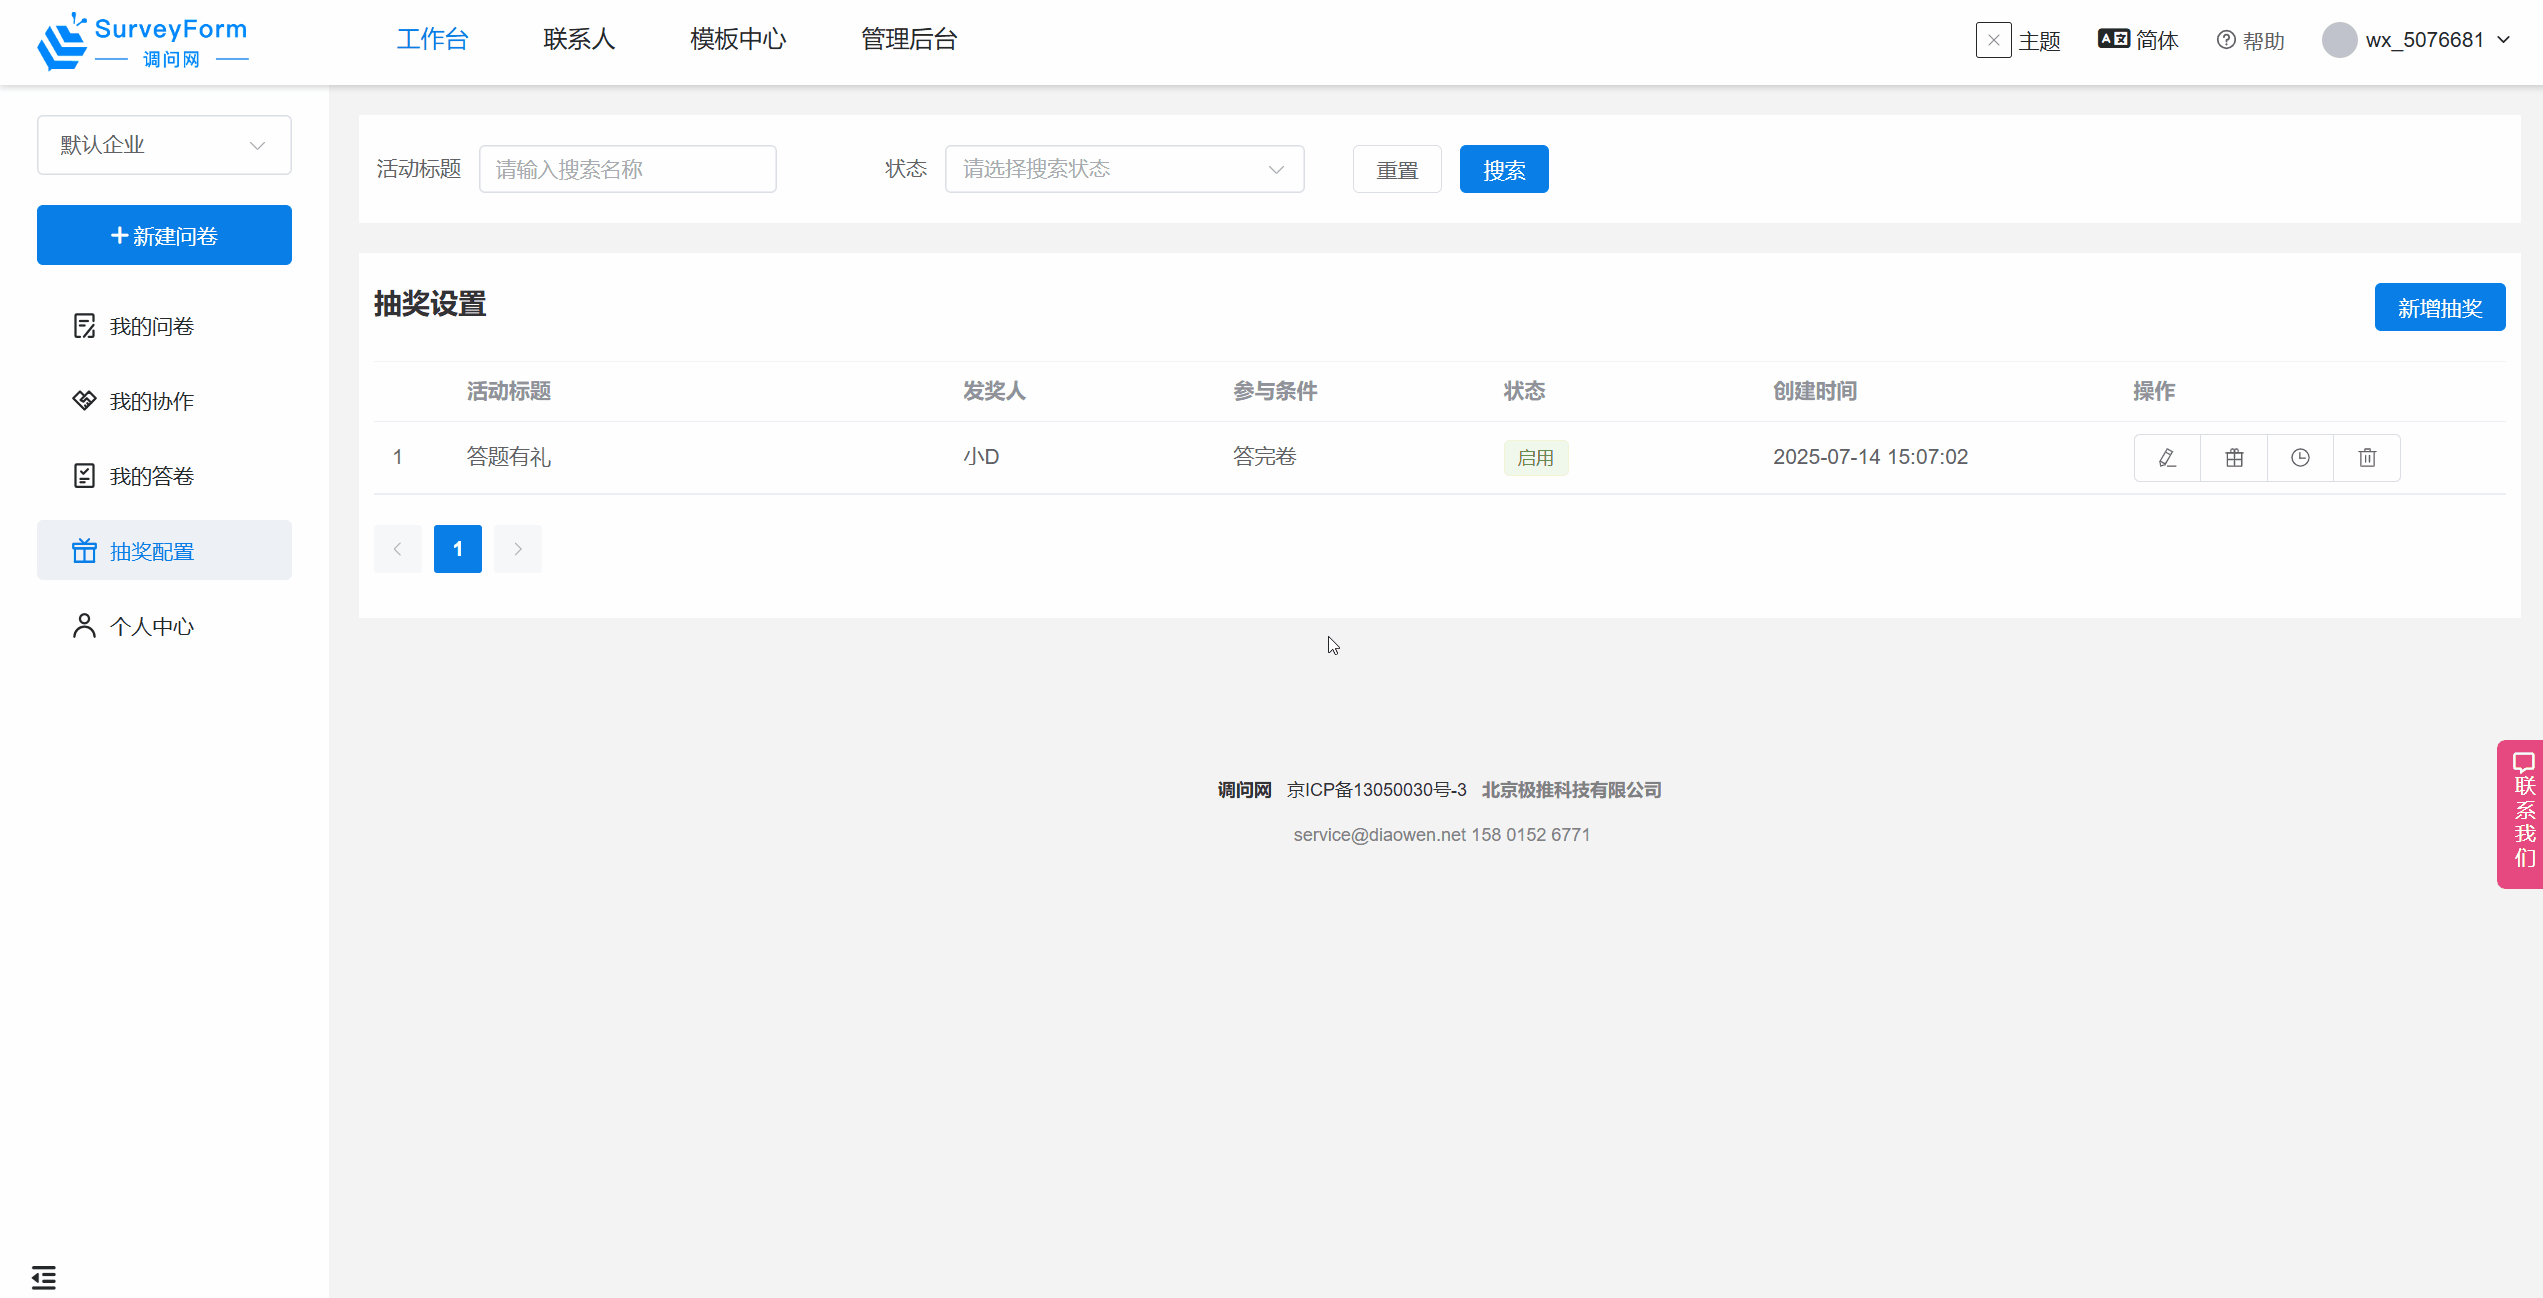The height and width of the screenshot is (1298, 2543).
Task: Toggle the 主题 theme box
Action: pyautogui.click(x=1993, y=40)
